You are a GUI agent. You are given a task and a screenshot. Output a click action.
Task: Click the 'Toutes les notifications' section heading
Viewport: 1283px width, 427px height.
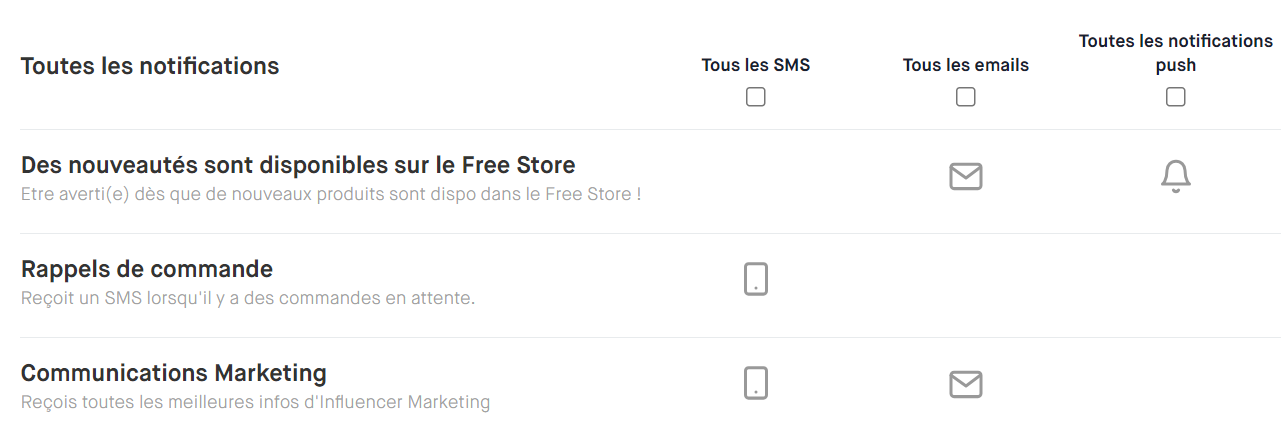[150, 67]
